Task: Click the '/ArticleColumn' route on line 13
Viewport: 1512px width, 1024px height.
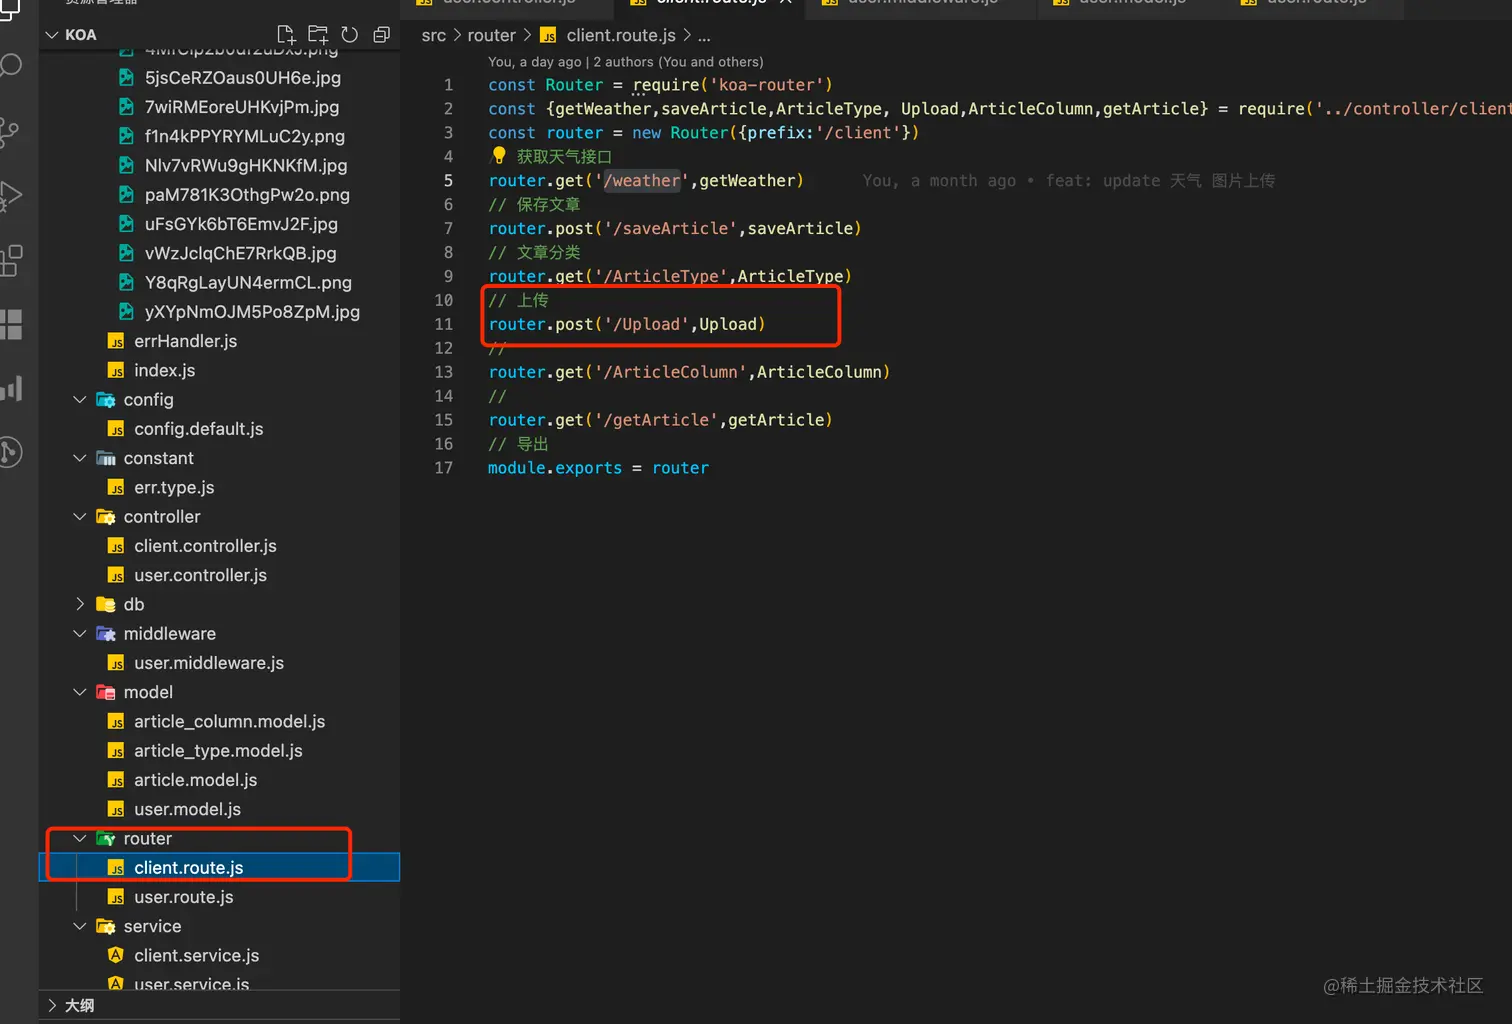Action: [x=676, y=373]
